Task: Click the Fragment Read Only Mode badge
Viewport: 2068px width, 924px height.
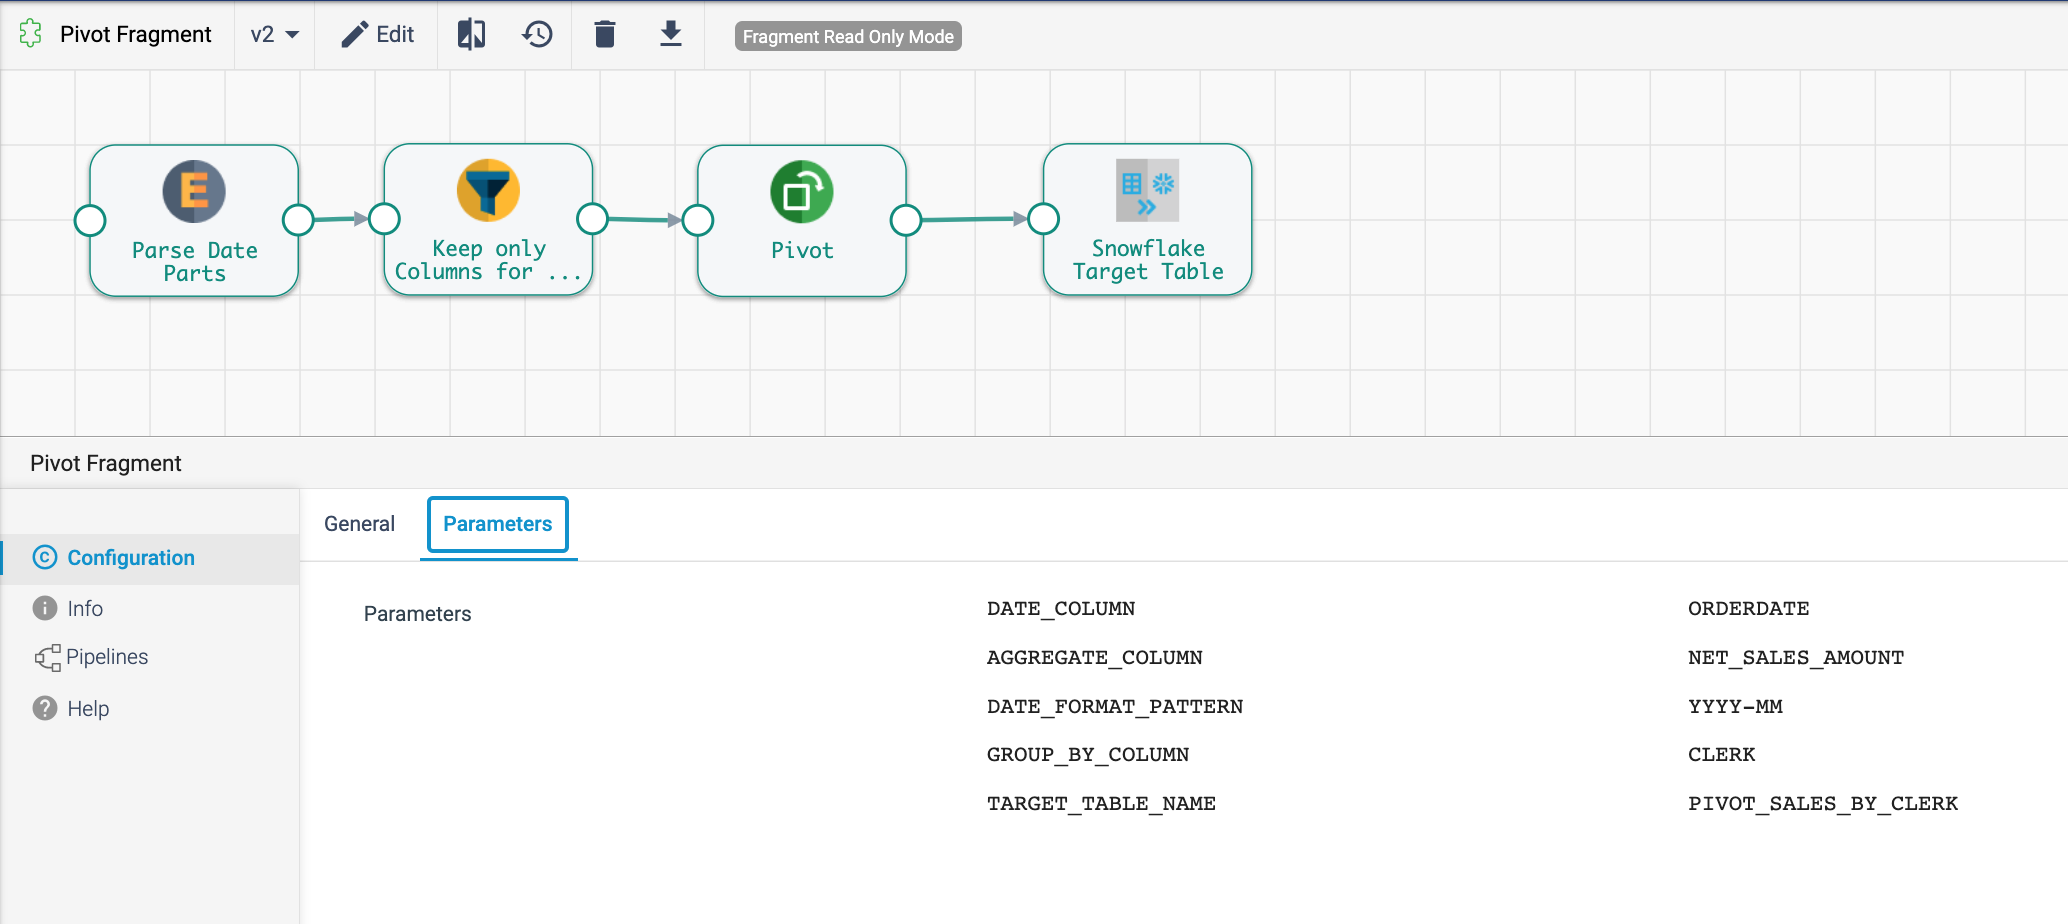Action: pyautogui.click(x=847, y=37)
